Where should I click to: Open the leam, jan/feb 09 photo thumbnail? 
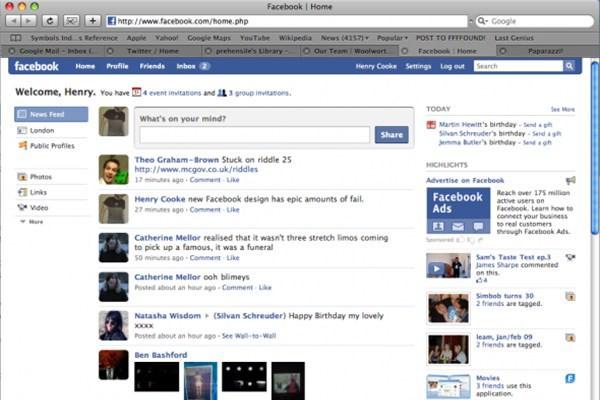point(448,349)
